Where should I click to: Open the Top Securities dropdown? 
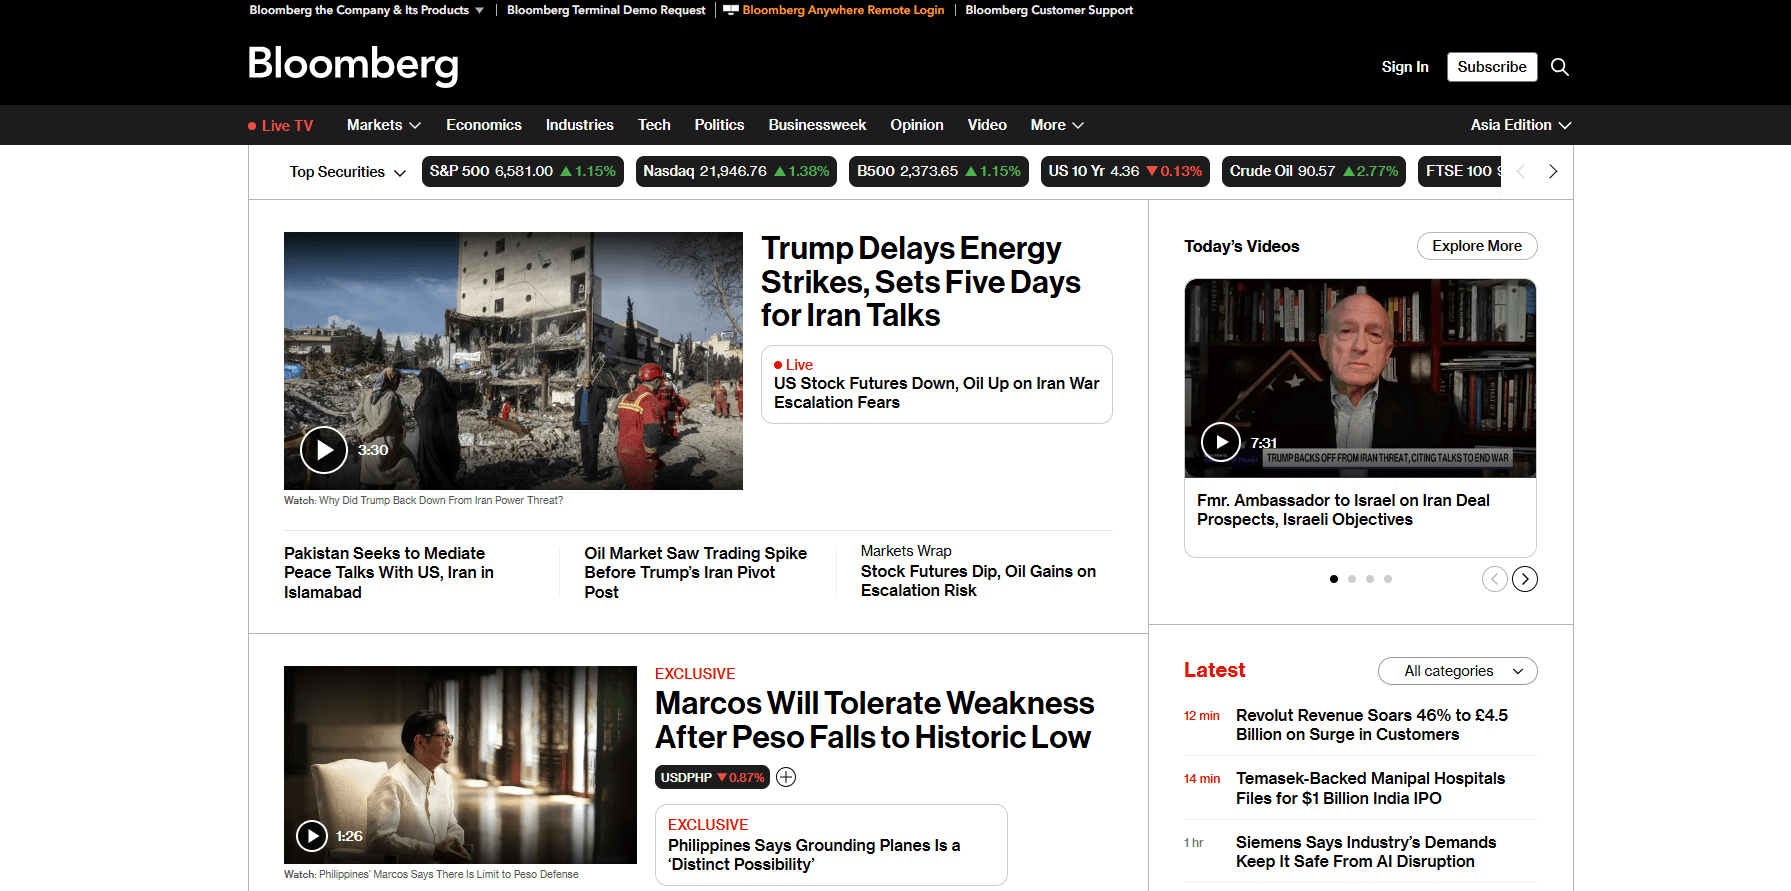coord(348,172)
